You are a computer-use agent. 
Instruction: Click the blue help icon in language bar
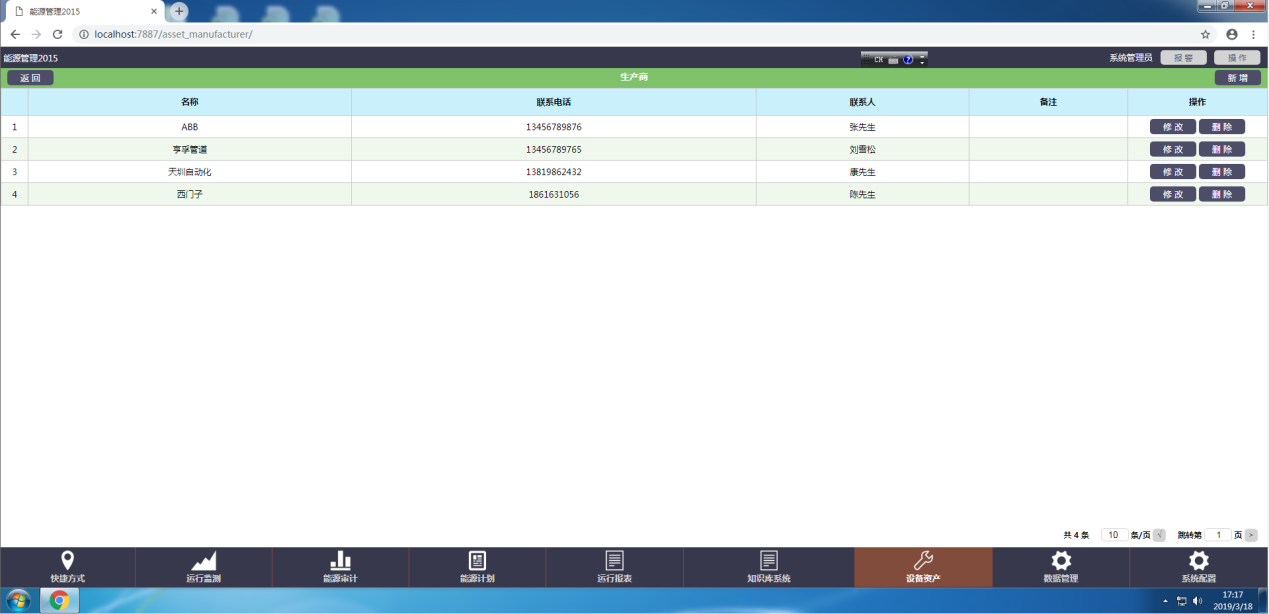point(908,60)
